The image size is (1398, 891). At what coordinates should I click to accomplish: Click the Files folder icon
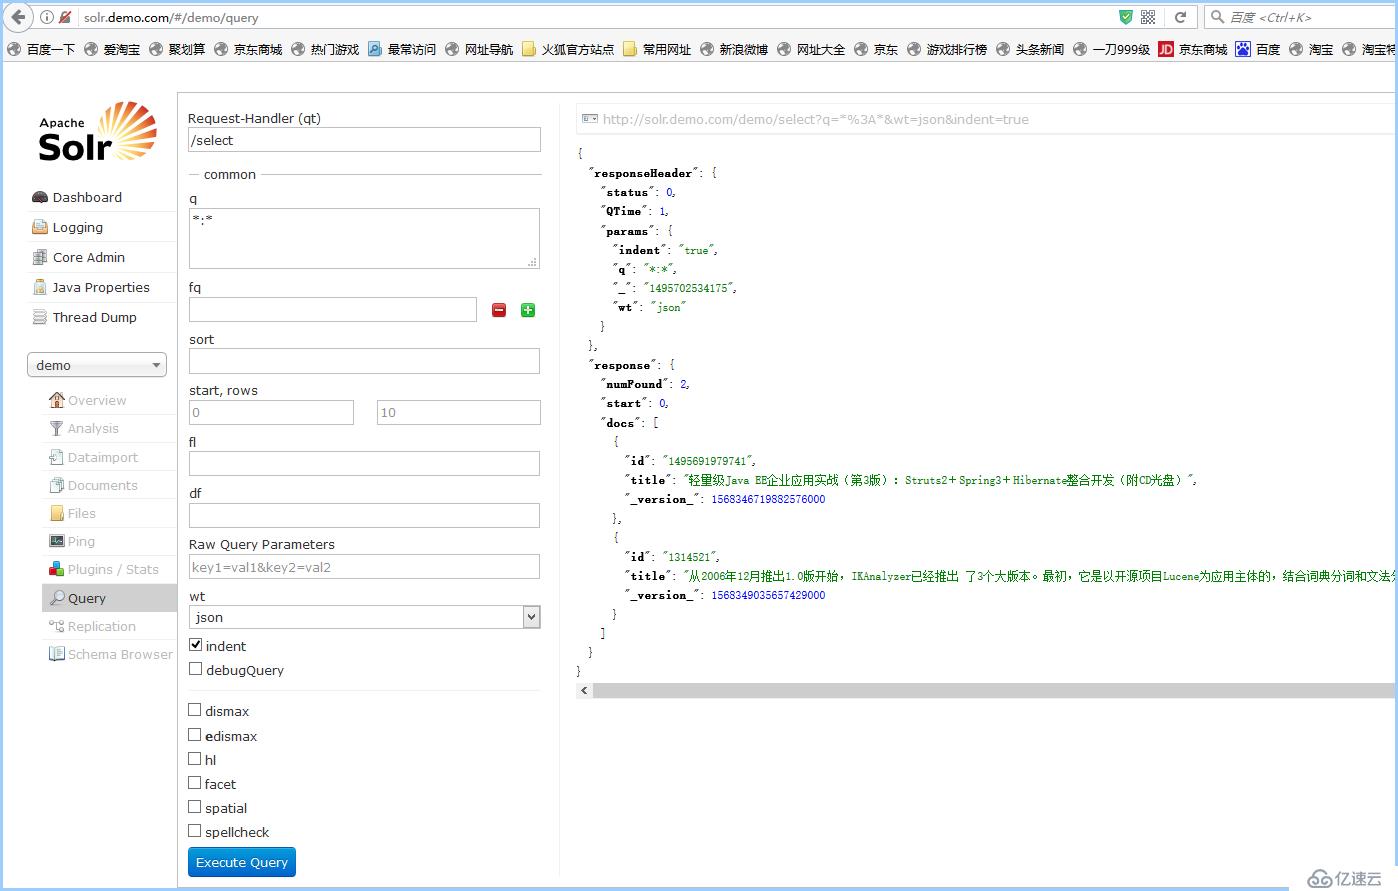[57, 513]
